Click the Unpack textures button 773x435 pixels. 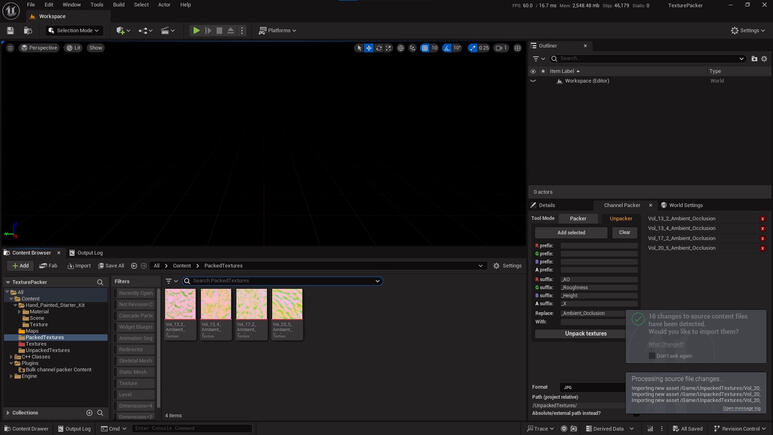pyautogui.click(x=586, y=334)
